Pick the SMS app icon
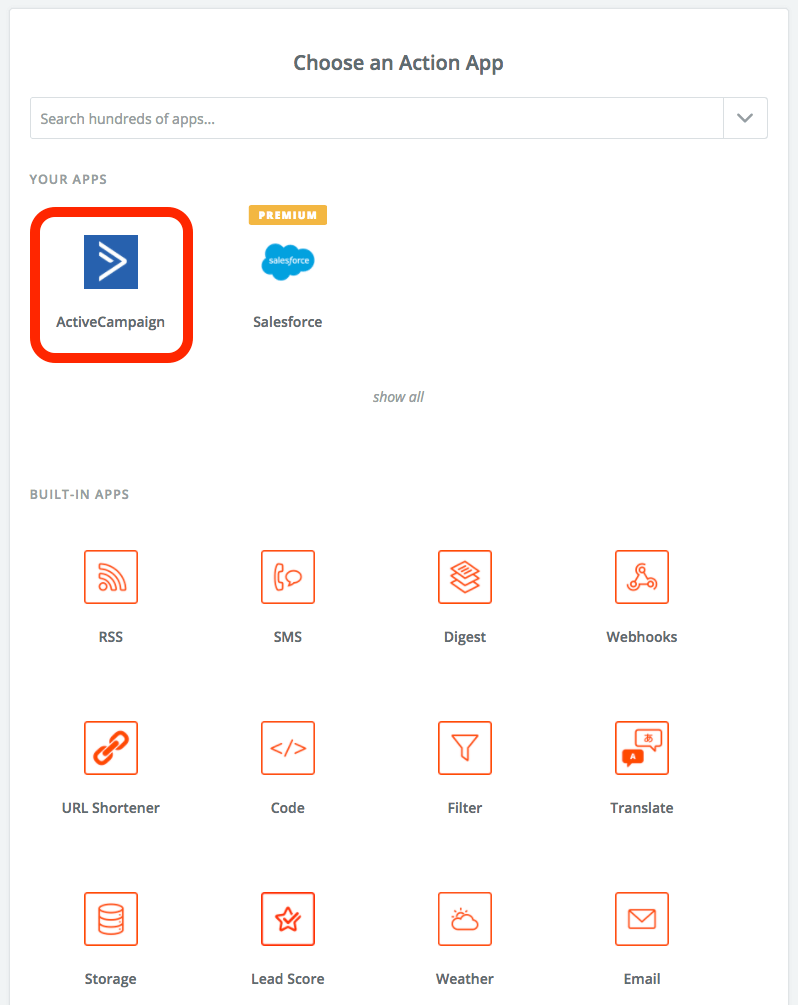Image resolution: width=798 pixels, height=1005 pixels. (288, 577)
